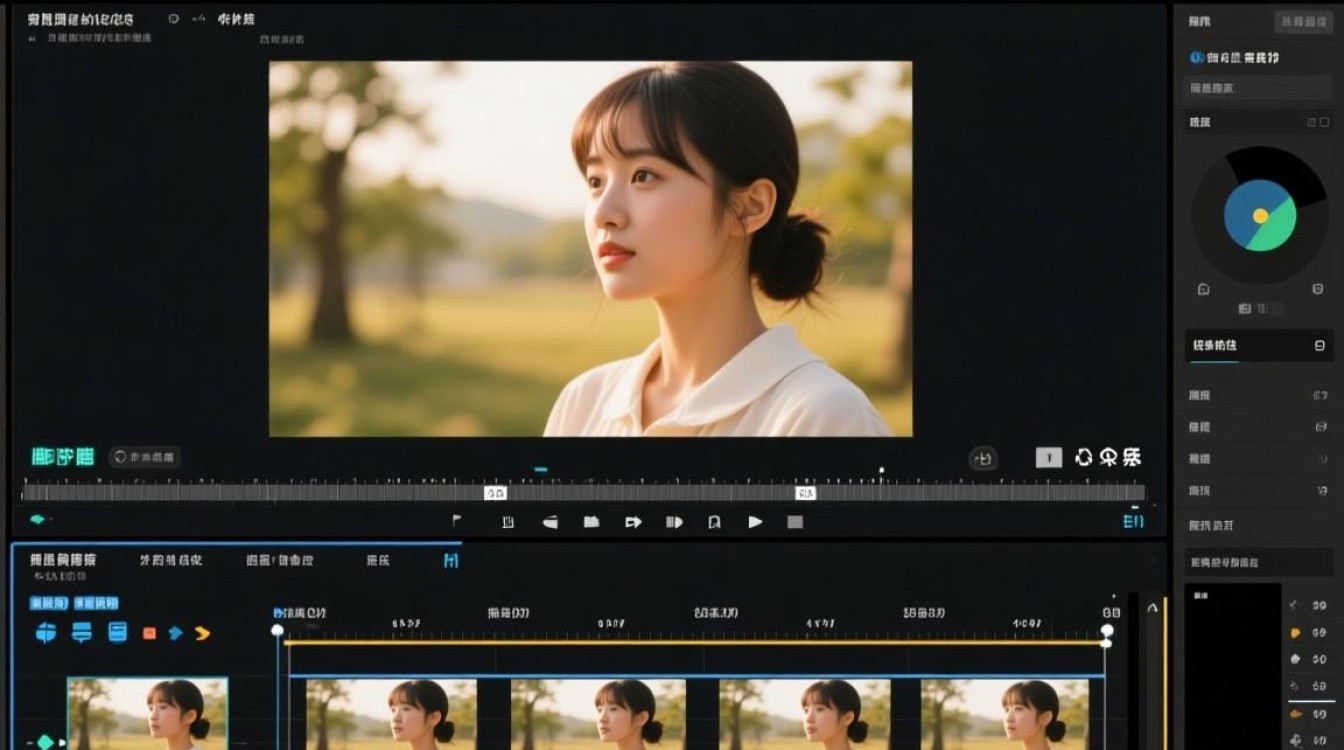The image size is (1344, 750).
Task: Click the right-pointing arrow icon in transport bar
Action: (633, 522)
